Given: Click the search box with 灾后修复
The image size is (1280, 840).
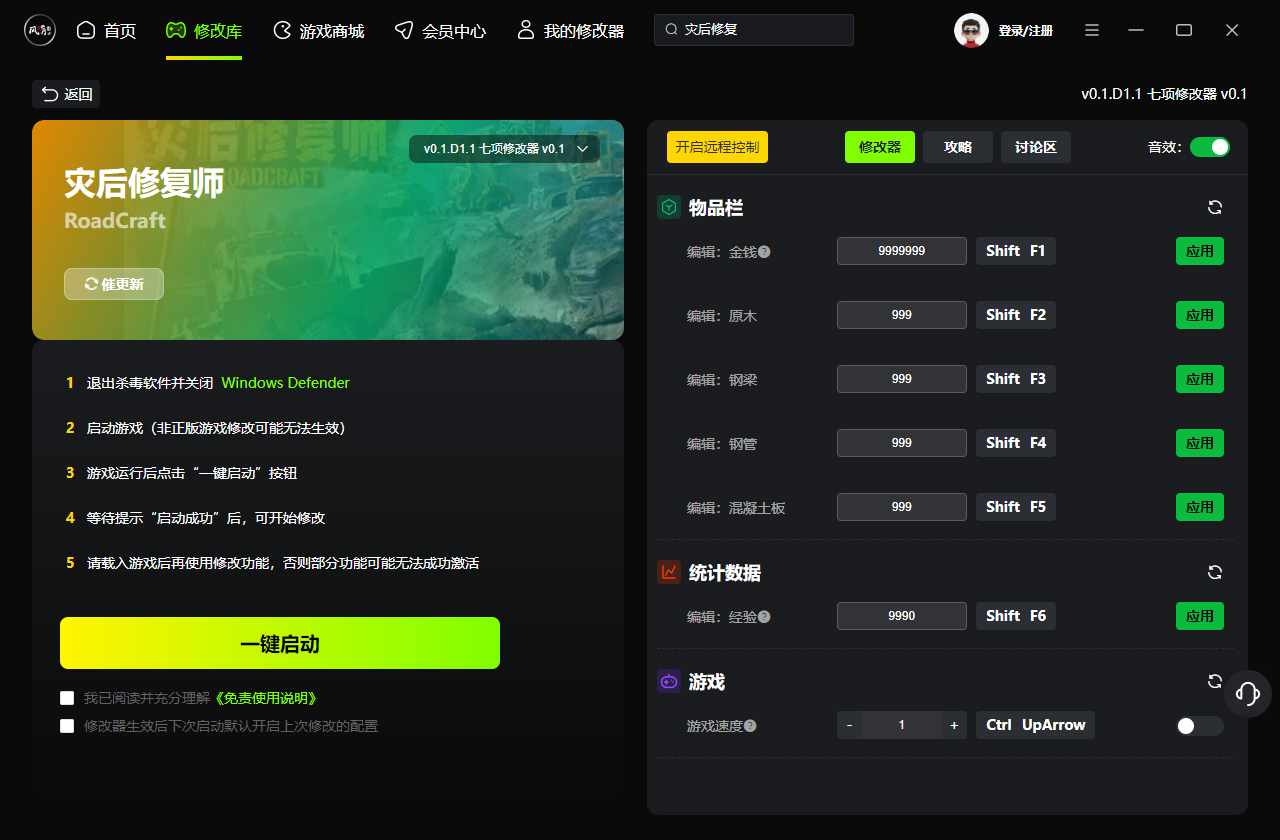Looking at the screenshot, I should (754, 30).
